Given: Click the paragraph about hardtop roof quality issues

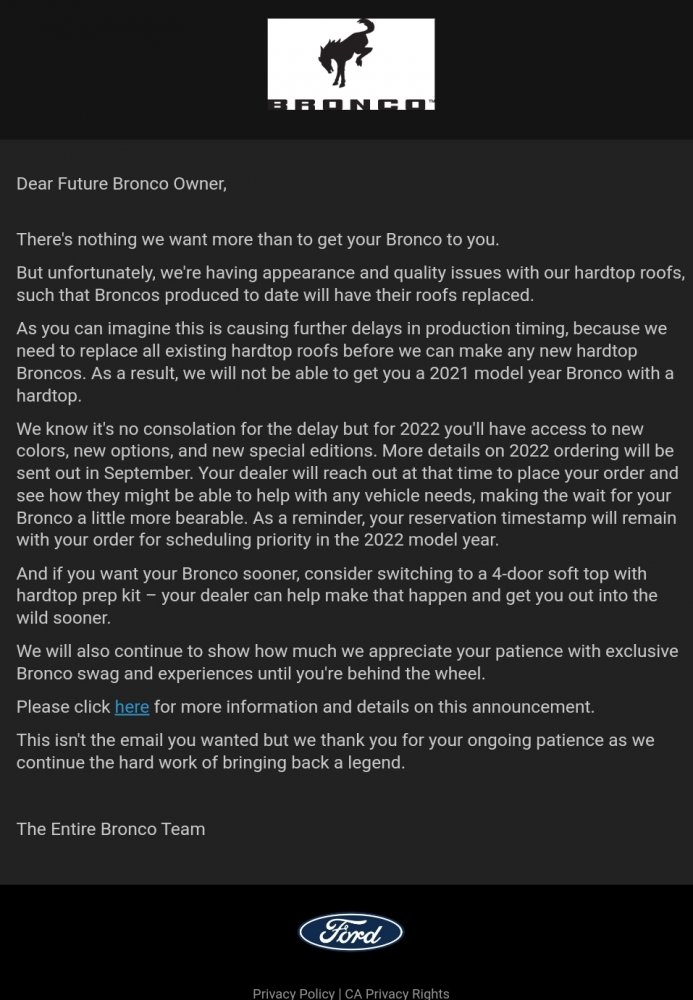Looking at the screenshot, I should click(x=350, y=284).
